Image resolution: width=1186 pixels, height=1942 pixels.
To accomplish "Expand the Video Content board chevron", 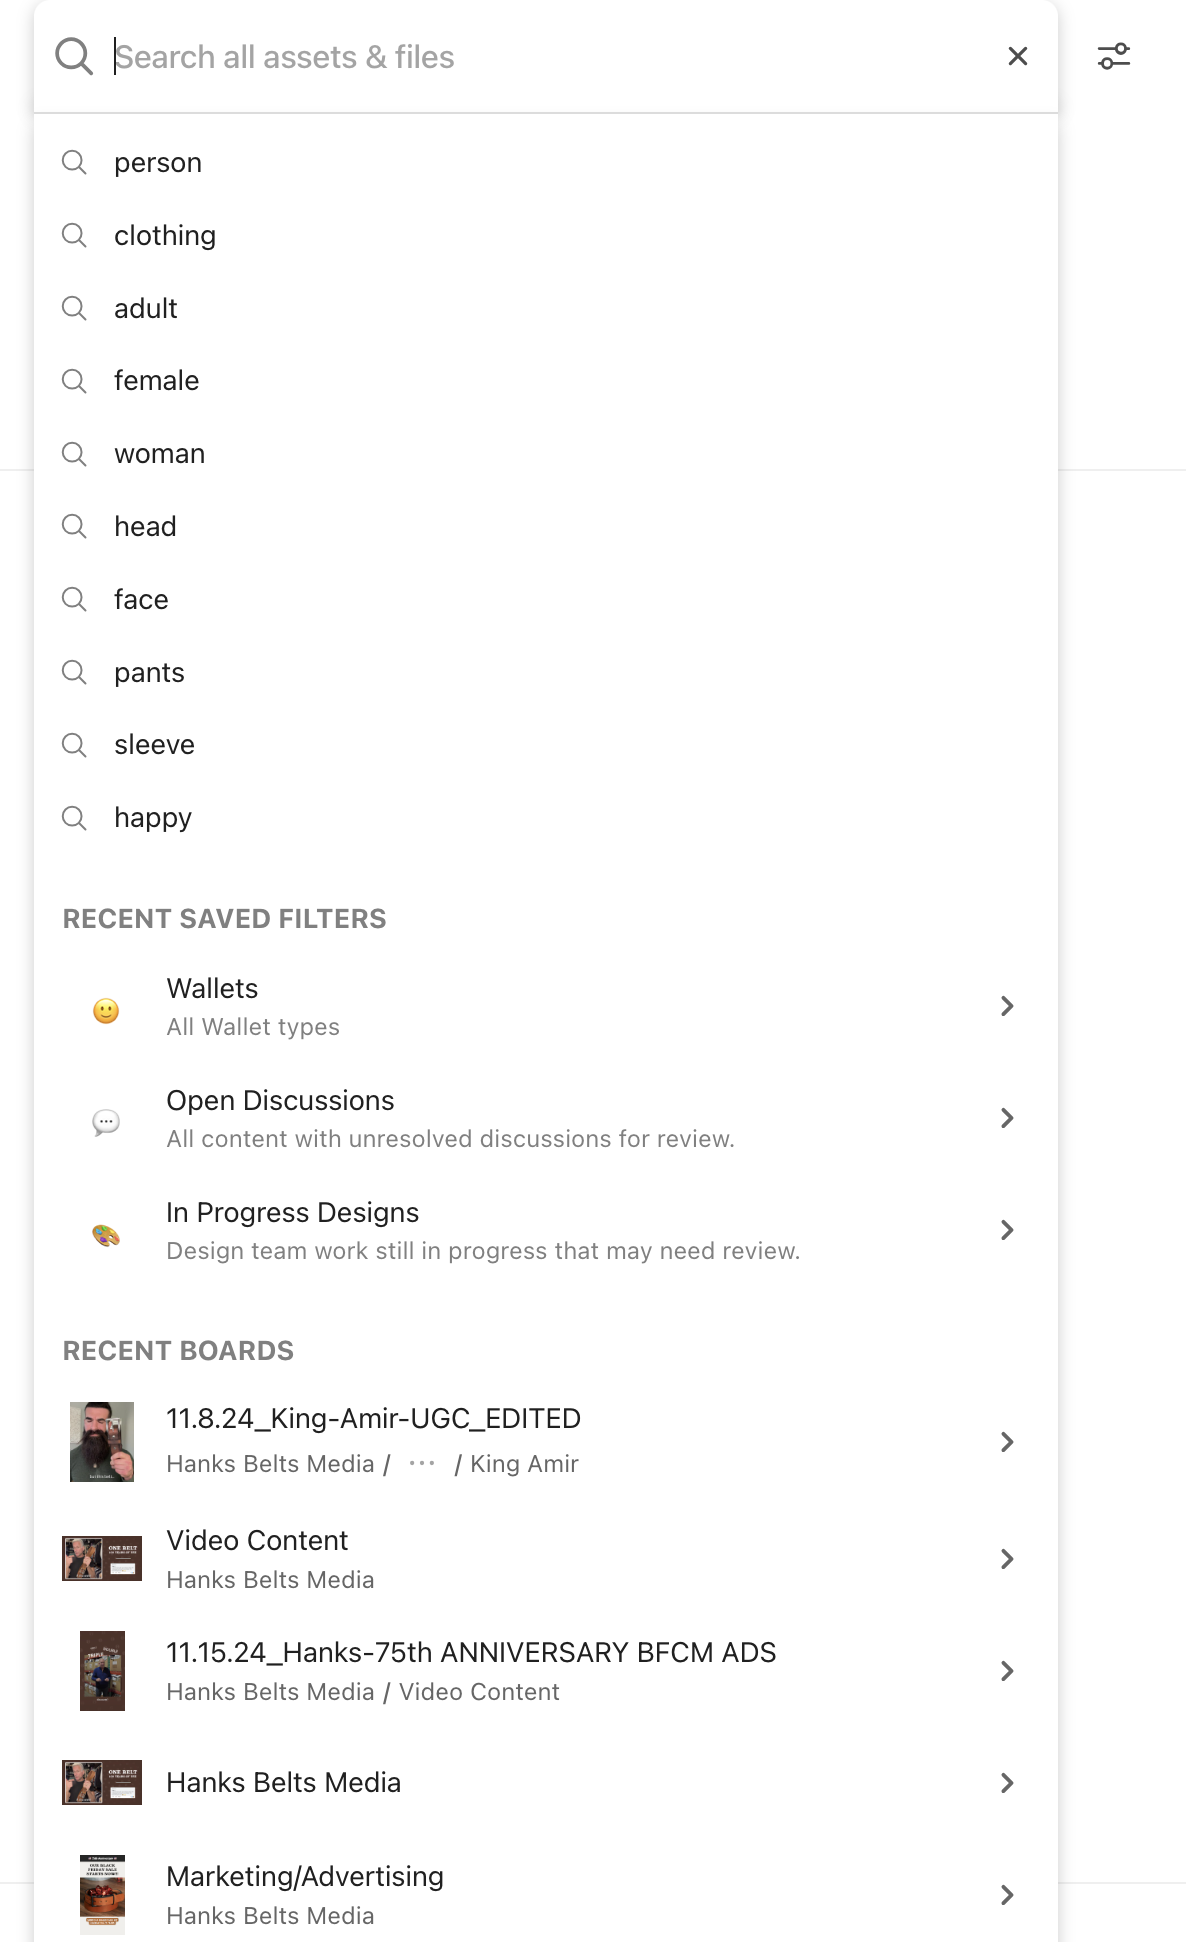I will click(1006, 1558).
